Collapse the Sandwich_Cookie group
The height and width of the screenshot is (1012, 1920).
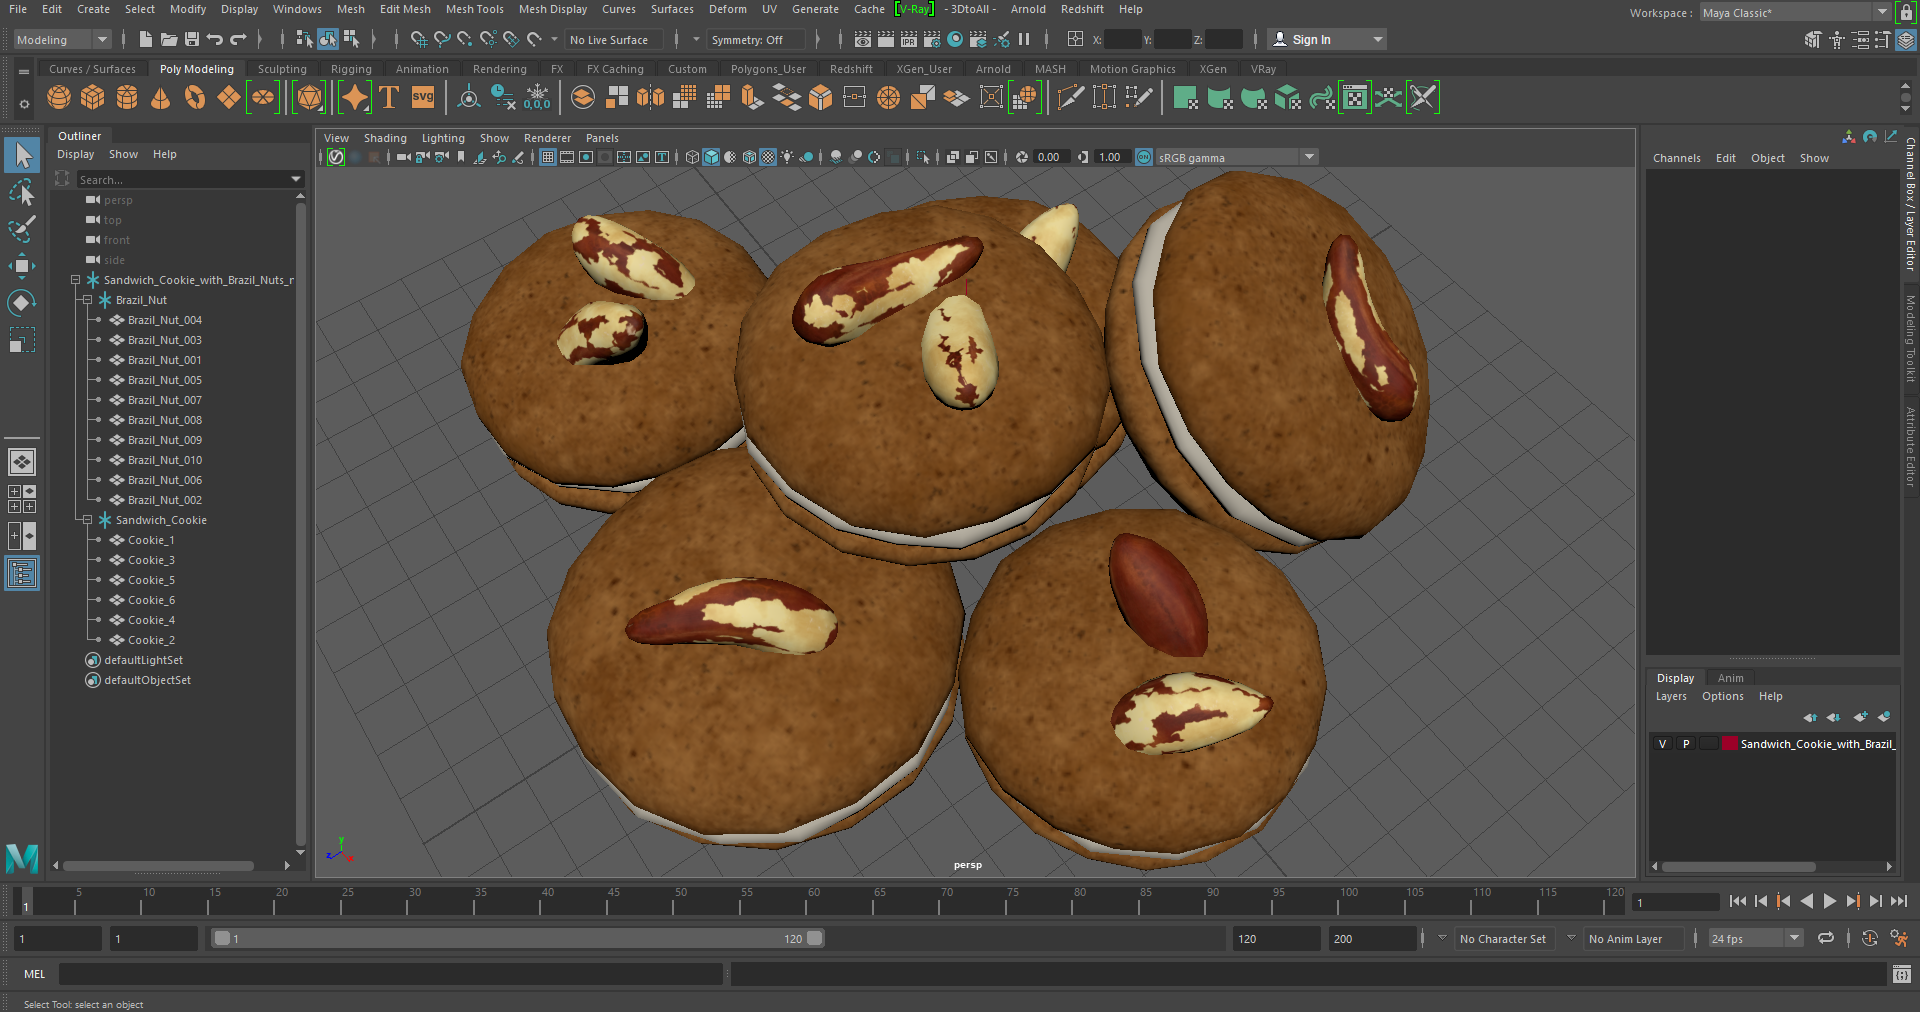(x=88, y=520)
